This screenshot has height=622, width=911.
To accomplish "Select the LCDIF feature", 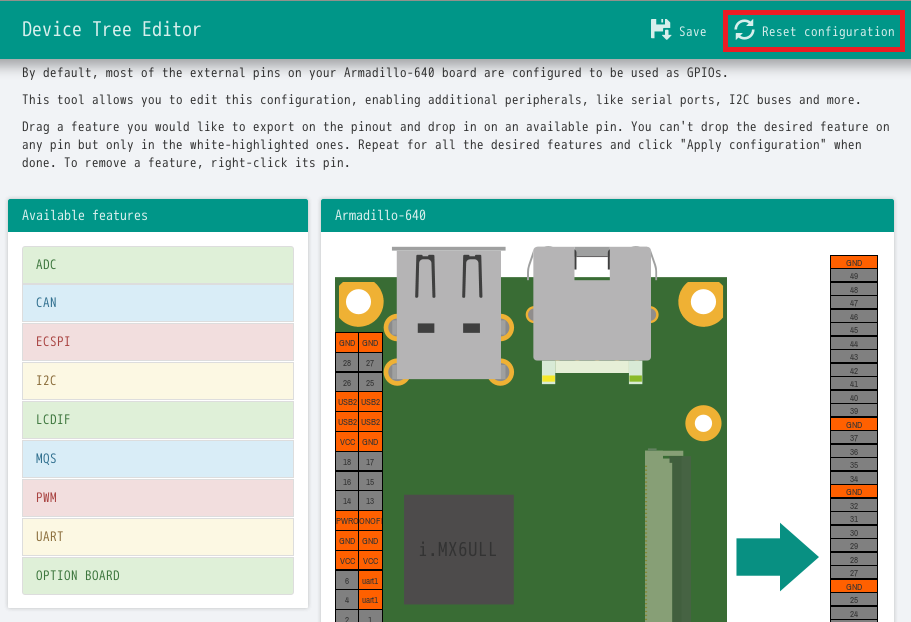I will point(158,420).
